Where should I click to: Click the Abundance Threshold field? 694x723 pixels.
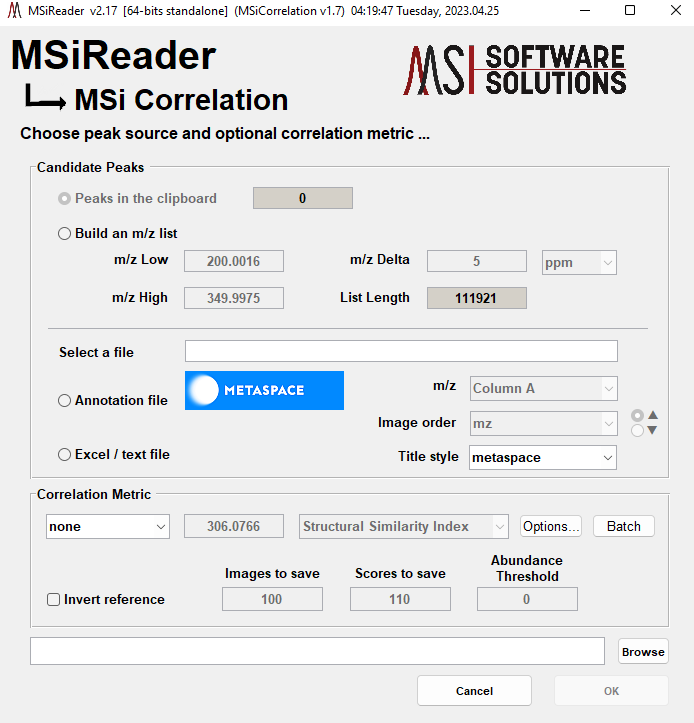(x=528, y=599)
